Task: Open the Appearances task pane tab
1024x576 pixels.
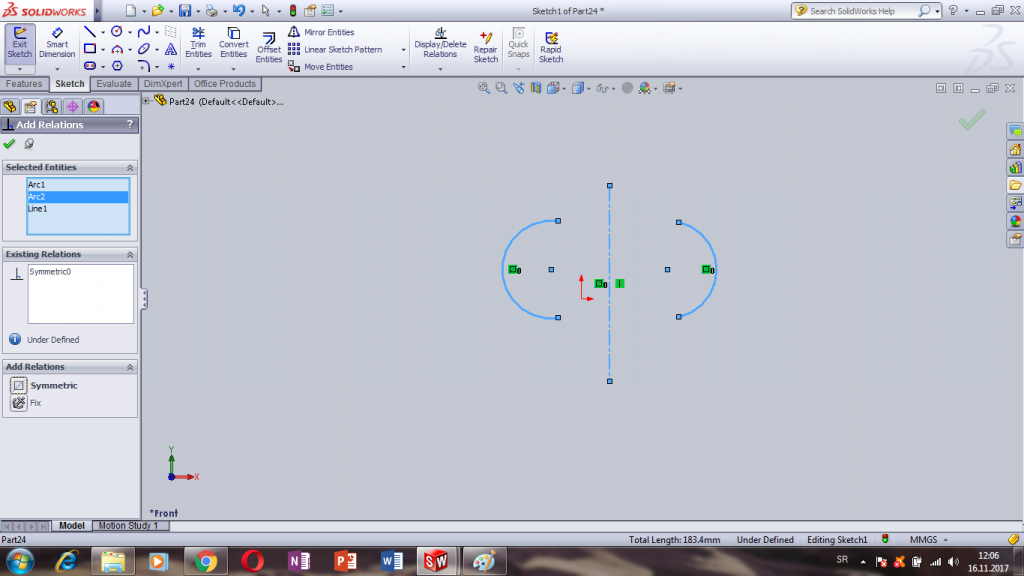Action: [x=1015, y=221]
